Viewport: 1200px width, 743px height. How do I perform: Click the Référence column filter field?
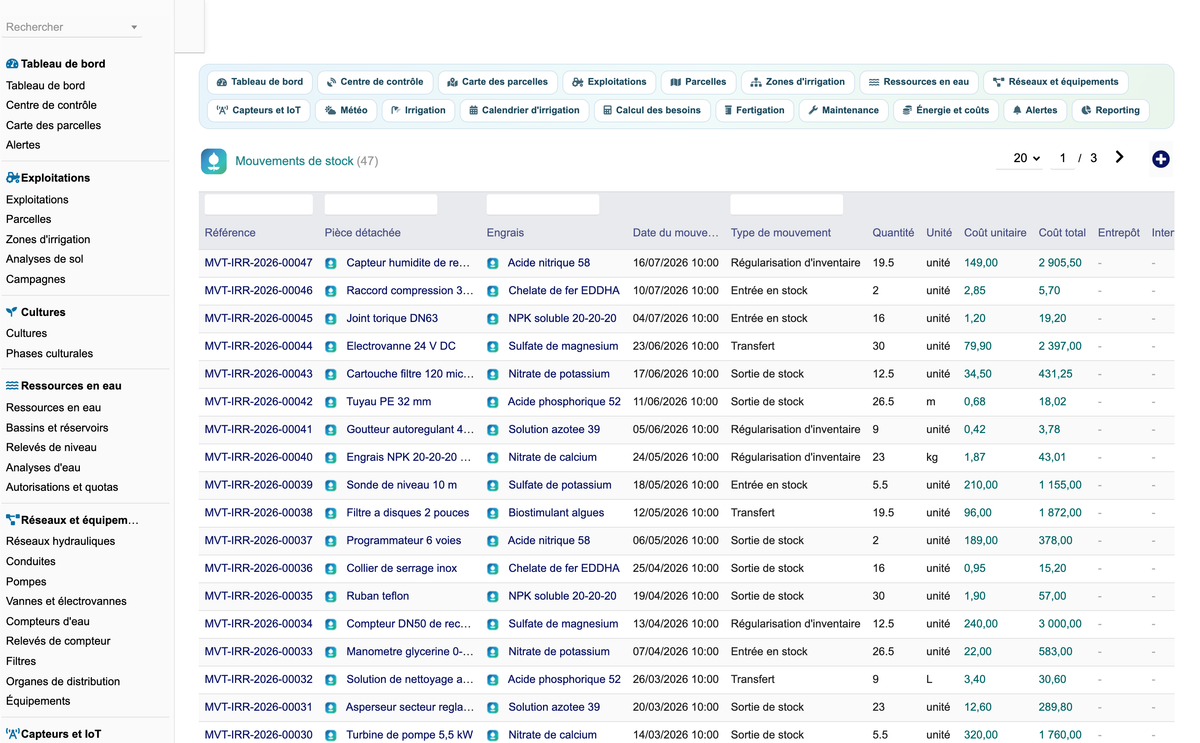click(x=260, y=204)
